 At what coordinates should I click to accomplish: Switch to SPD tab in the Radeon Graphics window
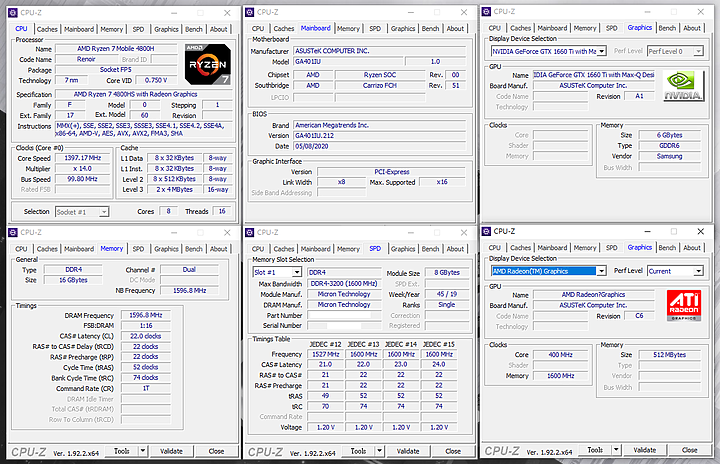[612, 248]
